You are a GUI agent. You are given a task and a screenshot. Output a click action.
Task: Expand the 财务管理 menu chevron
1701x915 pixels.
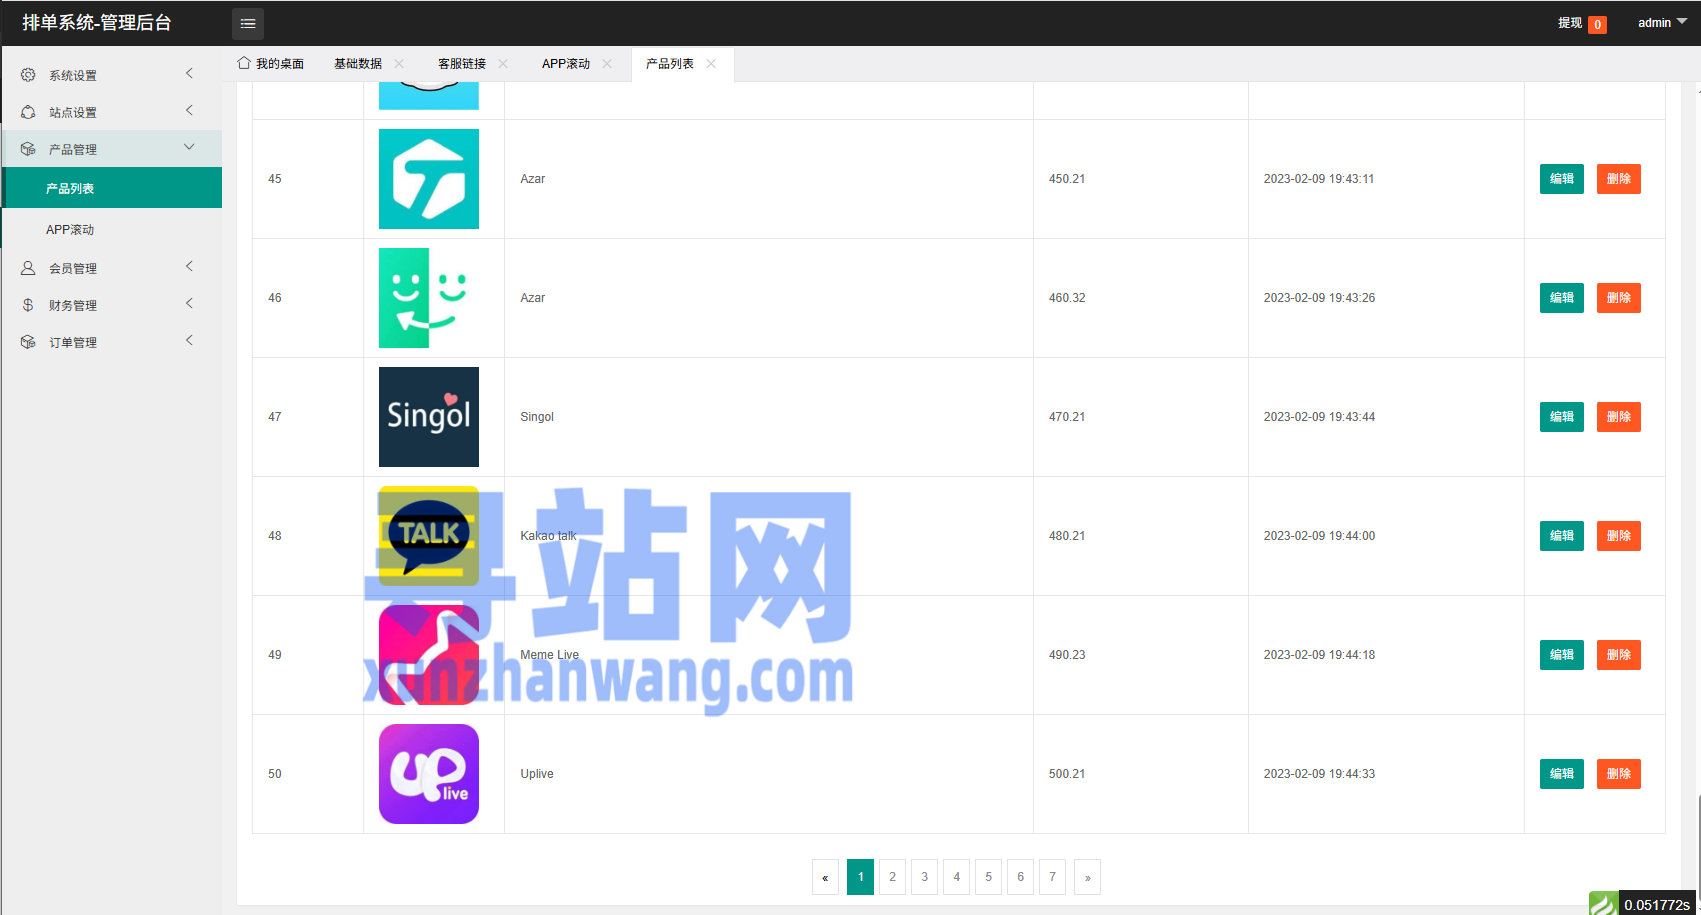[189, 304]
